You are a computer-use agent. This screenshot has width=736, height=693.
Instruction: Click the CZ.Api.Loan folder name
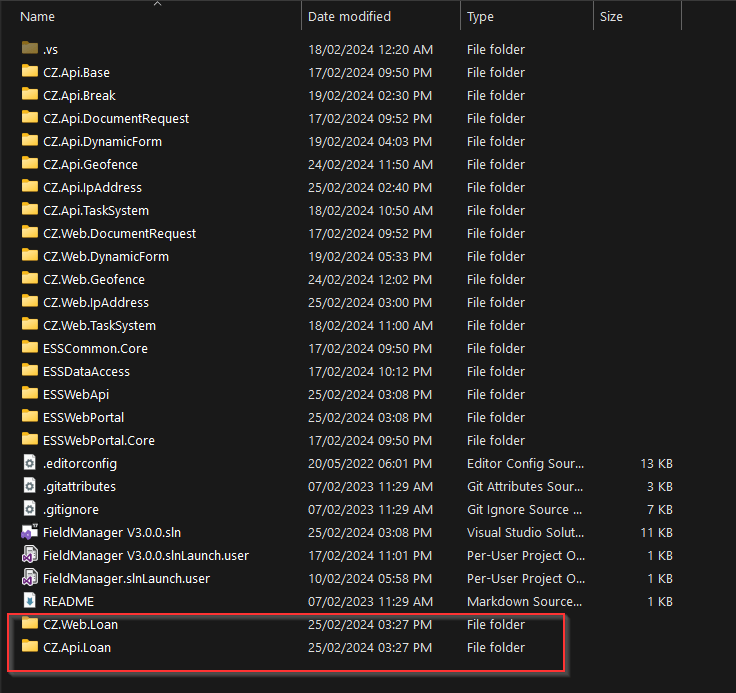77,647
